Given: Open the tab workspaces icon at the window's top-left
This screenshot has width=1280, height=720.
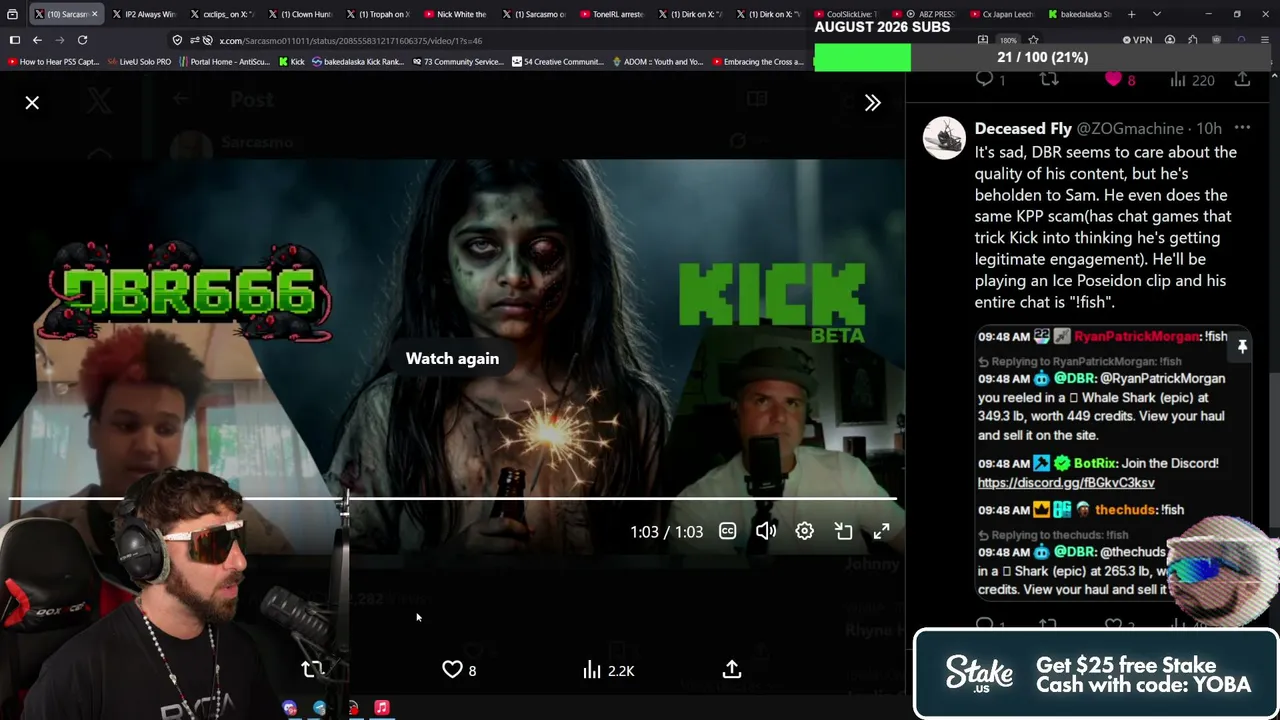Looking at the screenshot, I should click(x=12, y=14).
